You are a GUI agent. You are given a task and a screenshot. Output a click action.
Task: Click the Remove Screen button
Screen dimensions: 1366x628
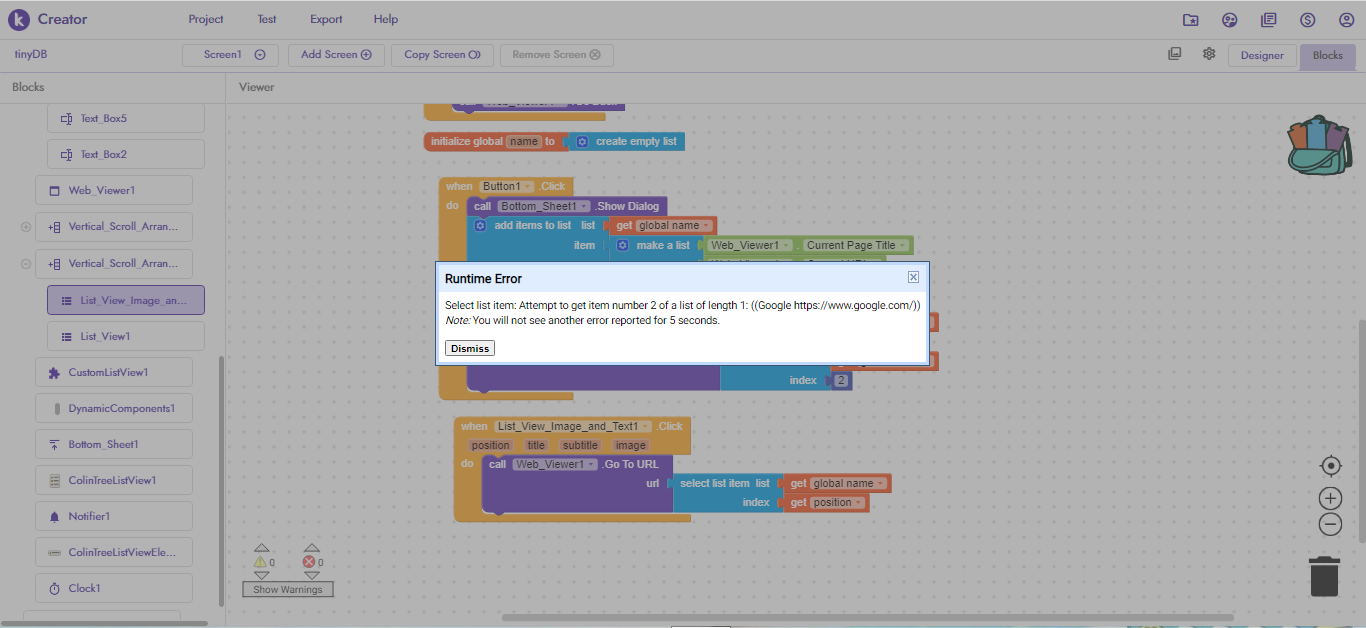(x=557, y=55)
